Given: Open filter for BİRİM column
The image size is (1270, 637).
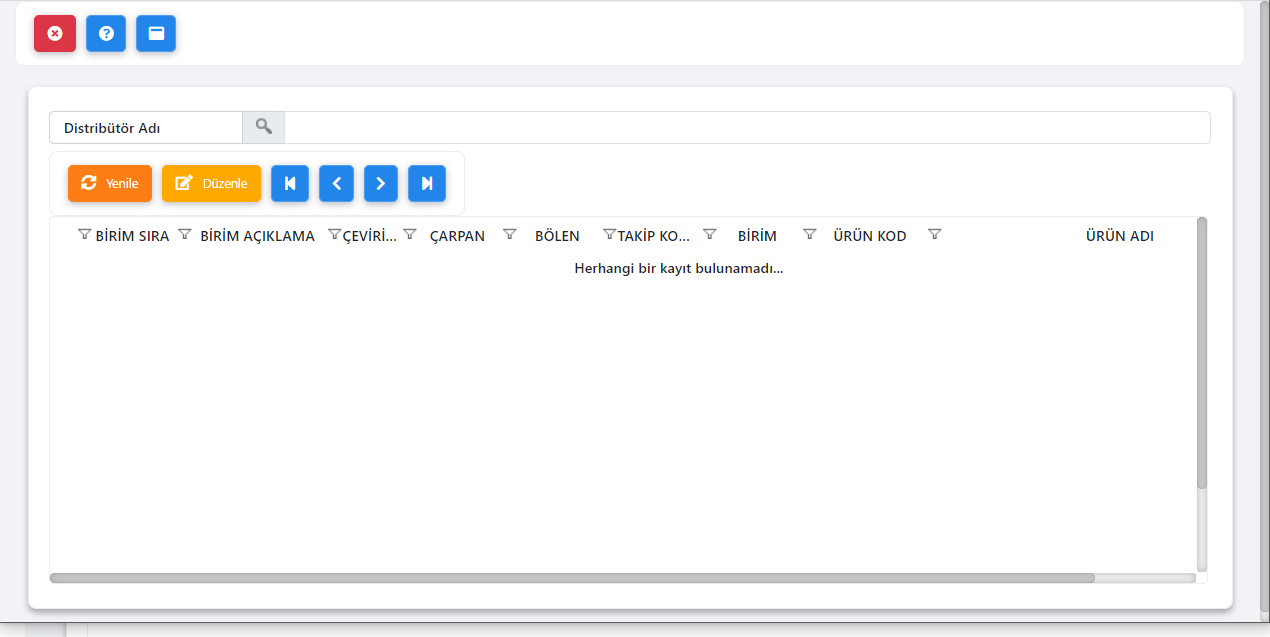Looking at the screenshot, I should click(x=710, y=234).
